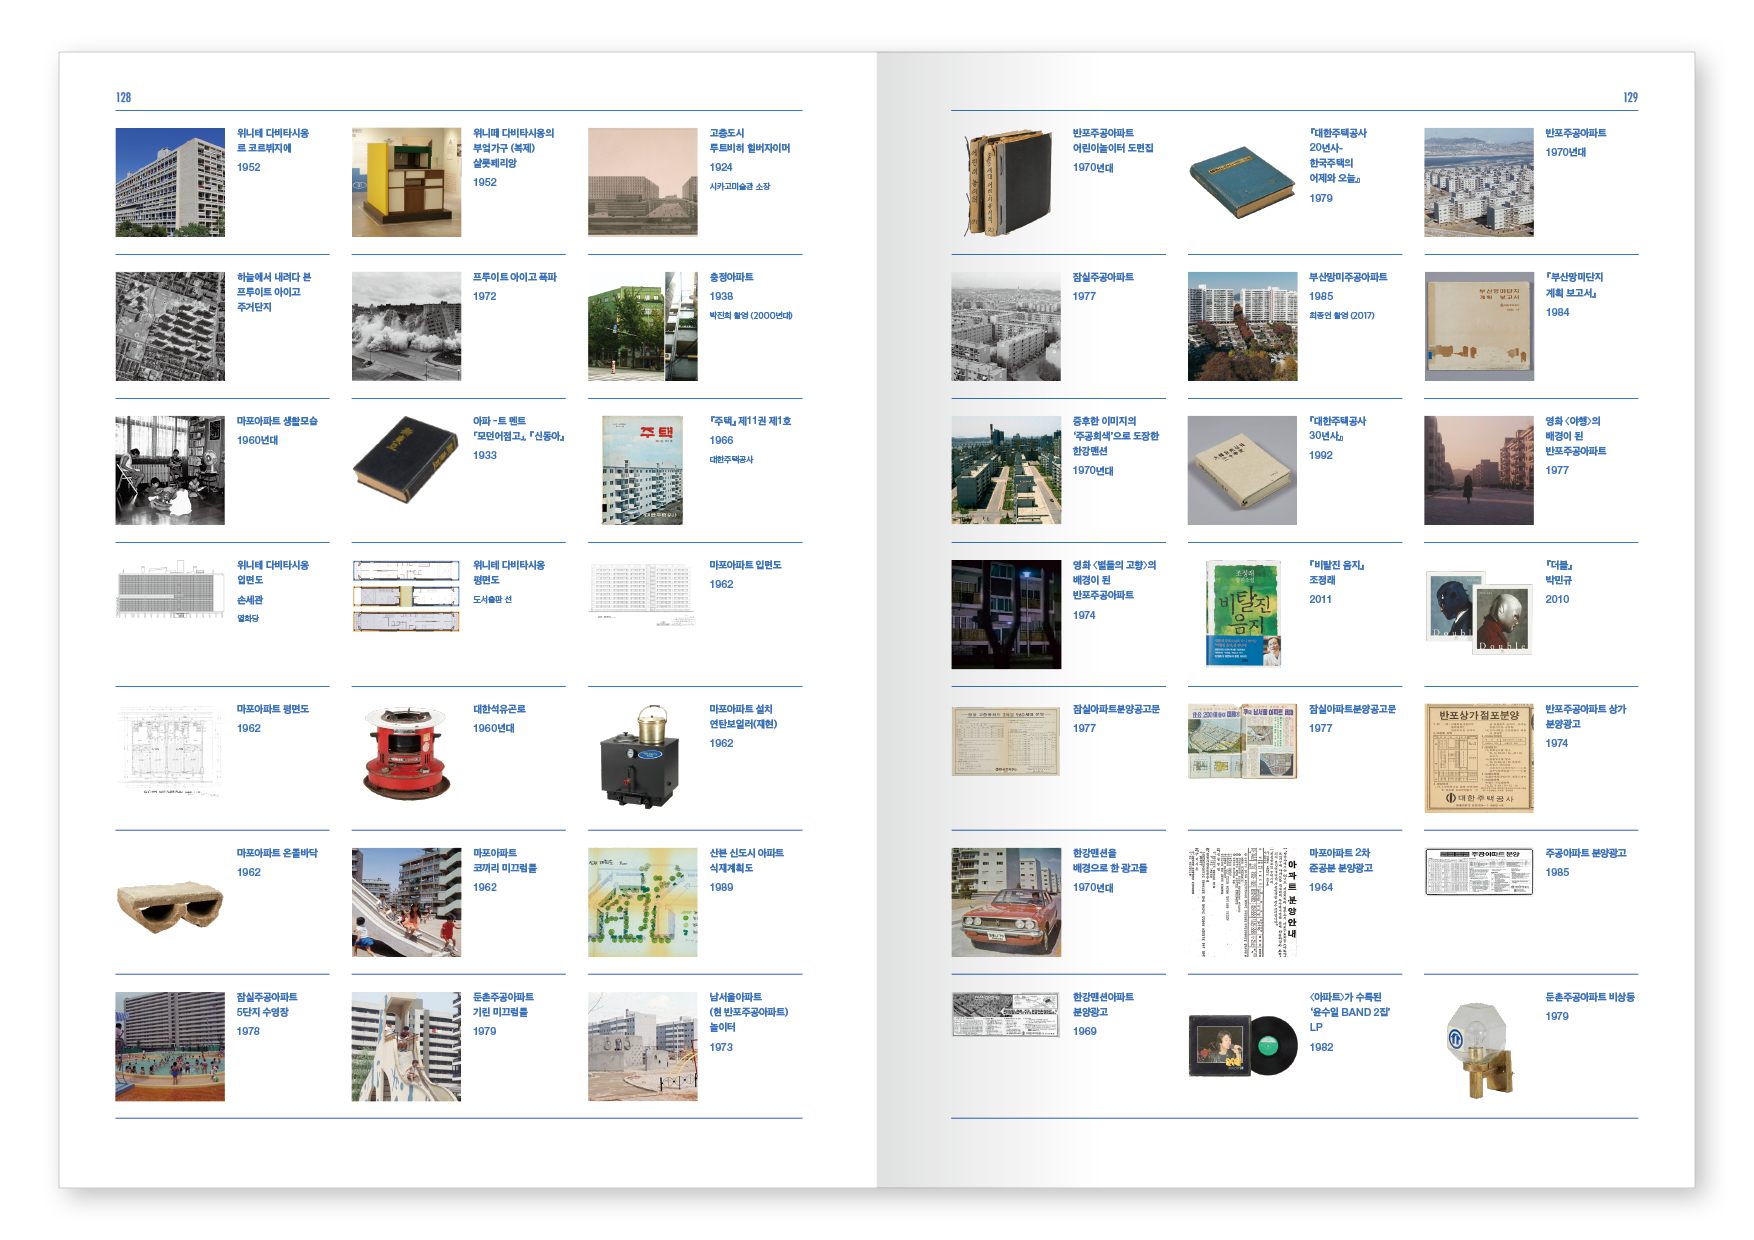Screen dimensions: 1754x1240
Task: Select the author name '박민규'
Action: (x=1558, y=580)
